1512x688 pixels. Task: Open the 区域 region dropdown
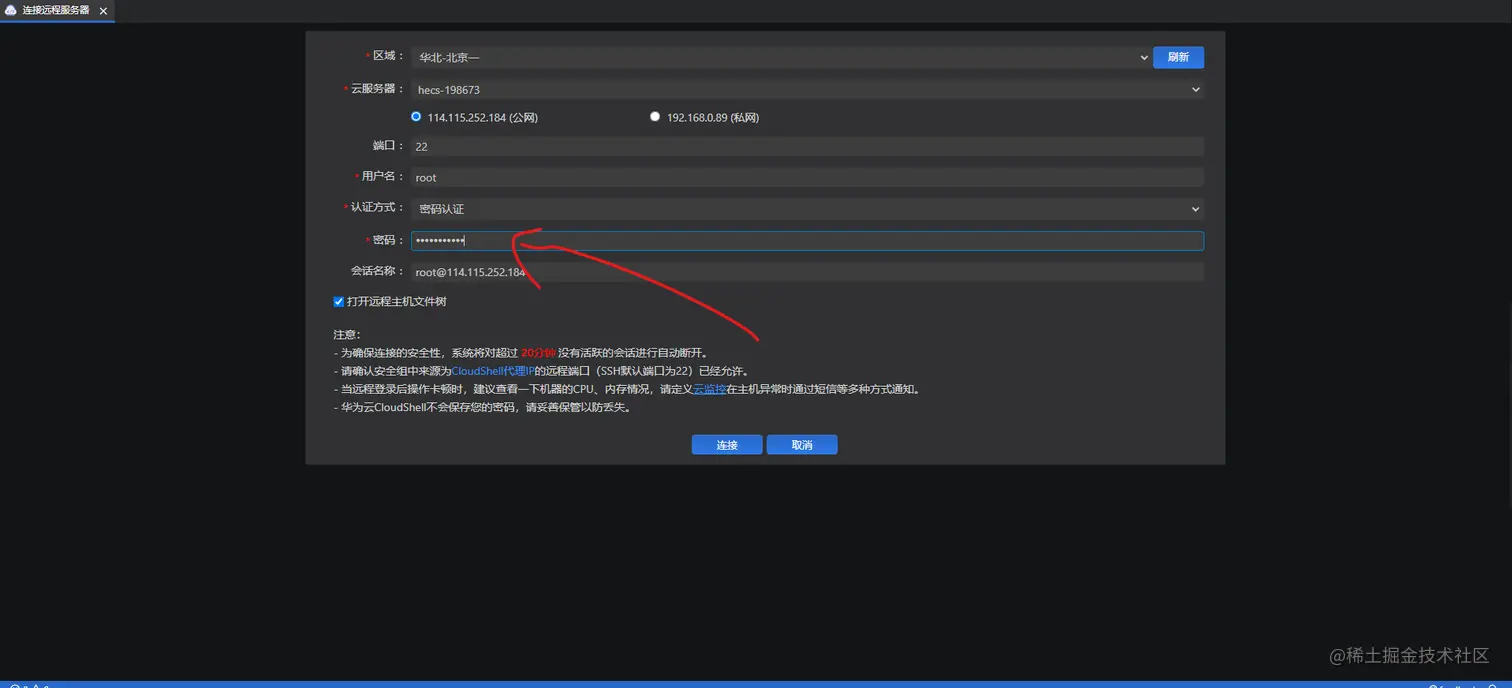click(x=780, y=58)
